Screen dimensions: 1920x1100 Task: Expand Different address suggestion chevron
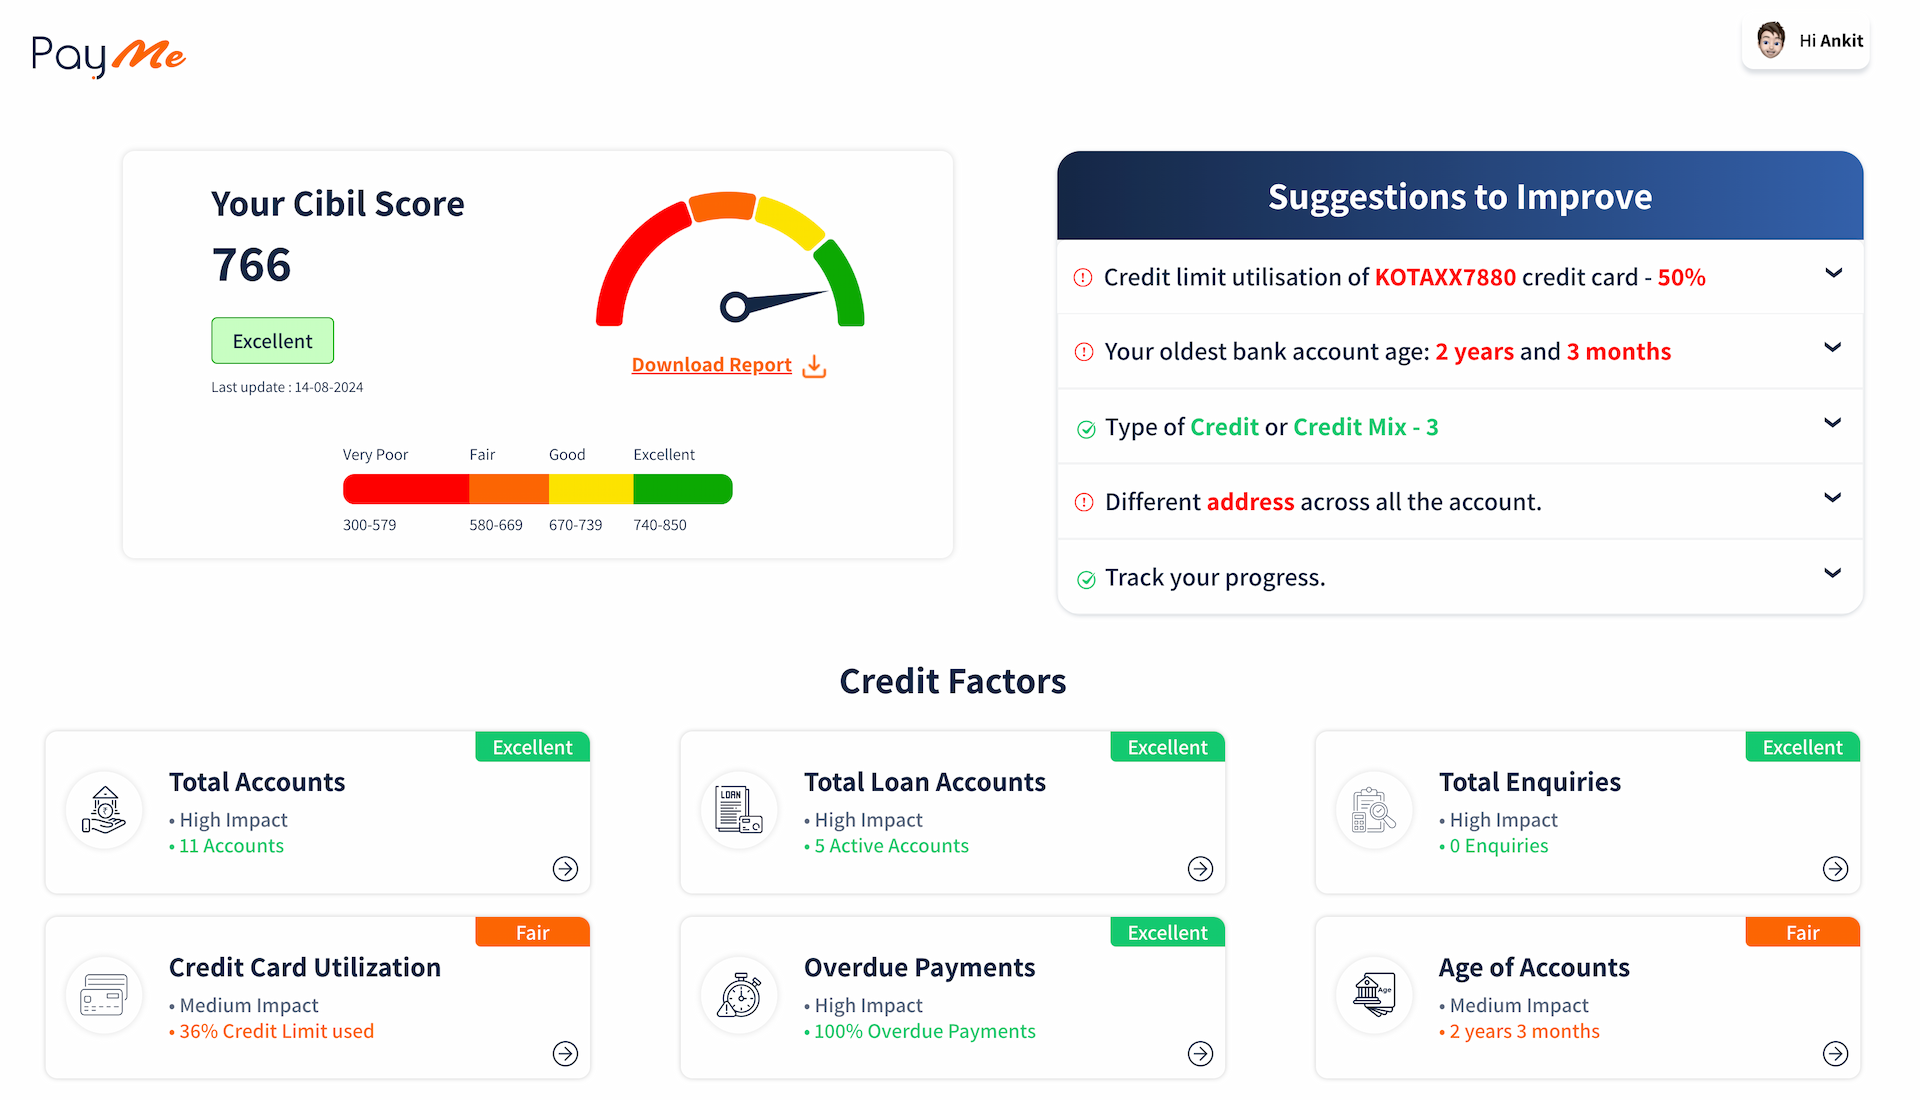tap(1832, 498)
